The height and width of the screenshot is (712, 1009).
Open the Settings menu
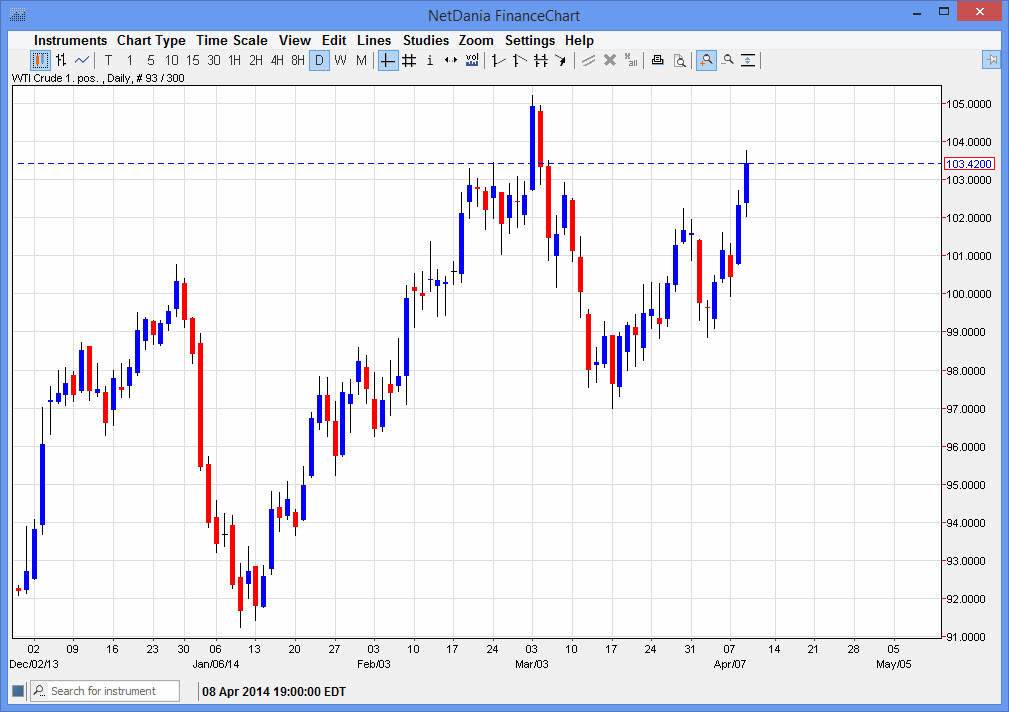click(x=529, y=40)
